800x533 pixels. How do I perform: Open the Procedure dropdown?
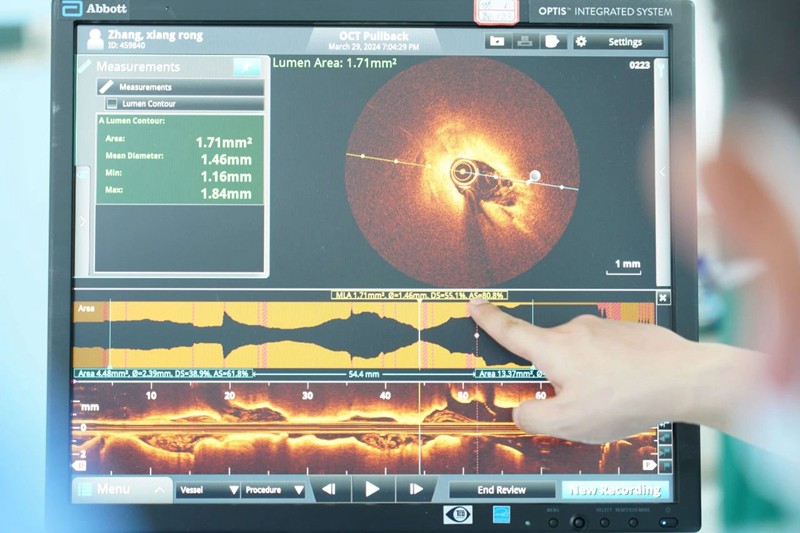click(x=273, y=490)
